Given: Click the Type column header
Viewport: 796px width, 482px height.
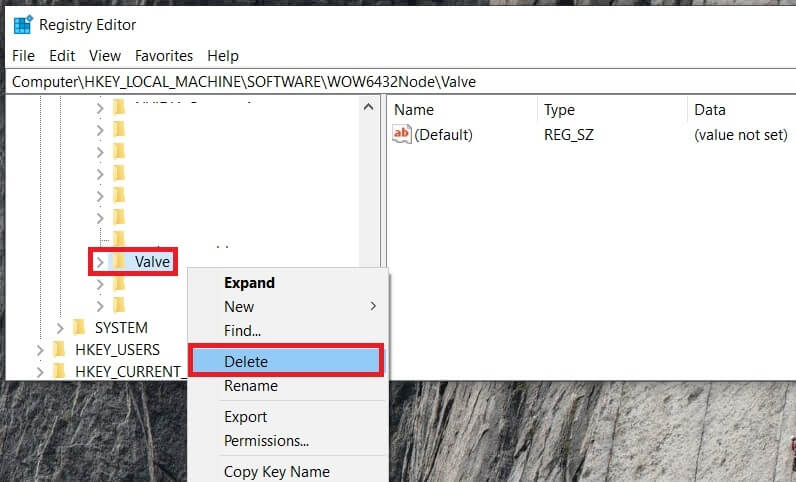Looking at the screenshot, I should [x=559, y=110].
